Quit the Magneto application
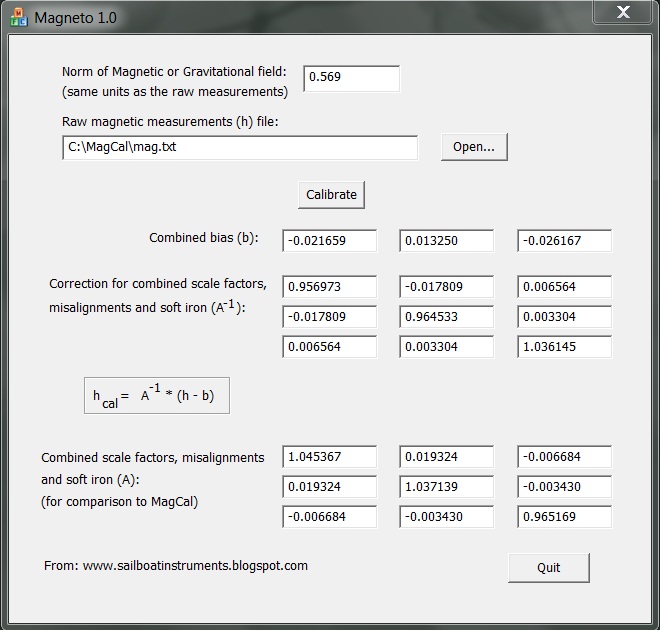 point(548,568)
